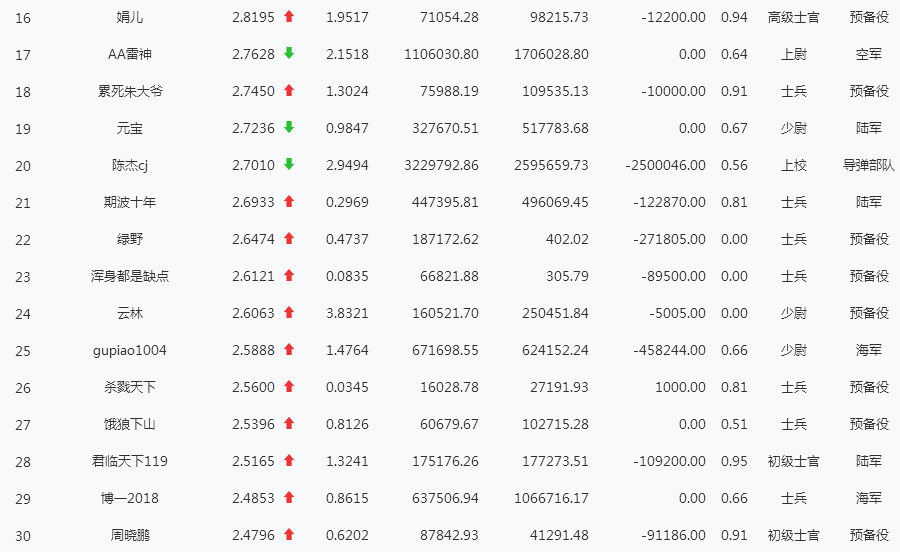900x552 pixels.
Task: Open user 陈杰cj
Action: pyautogui.click(x=130, y=165)
